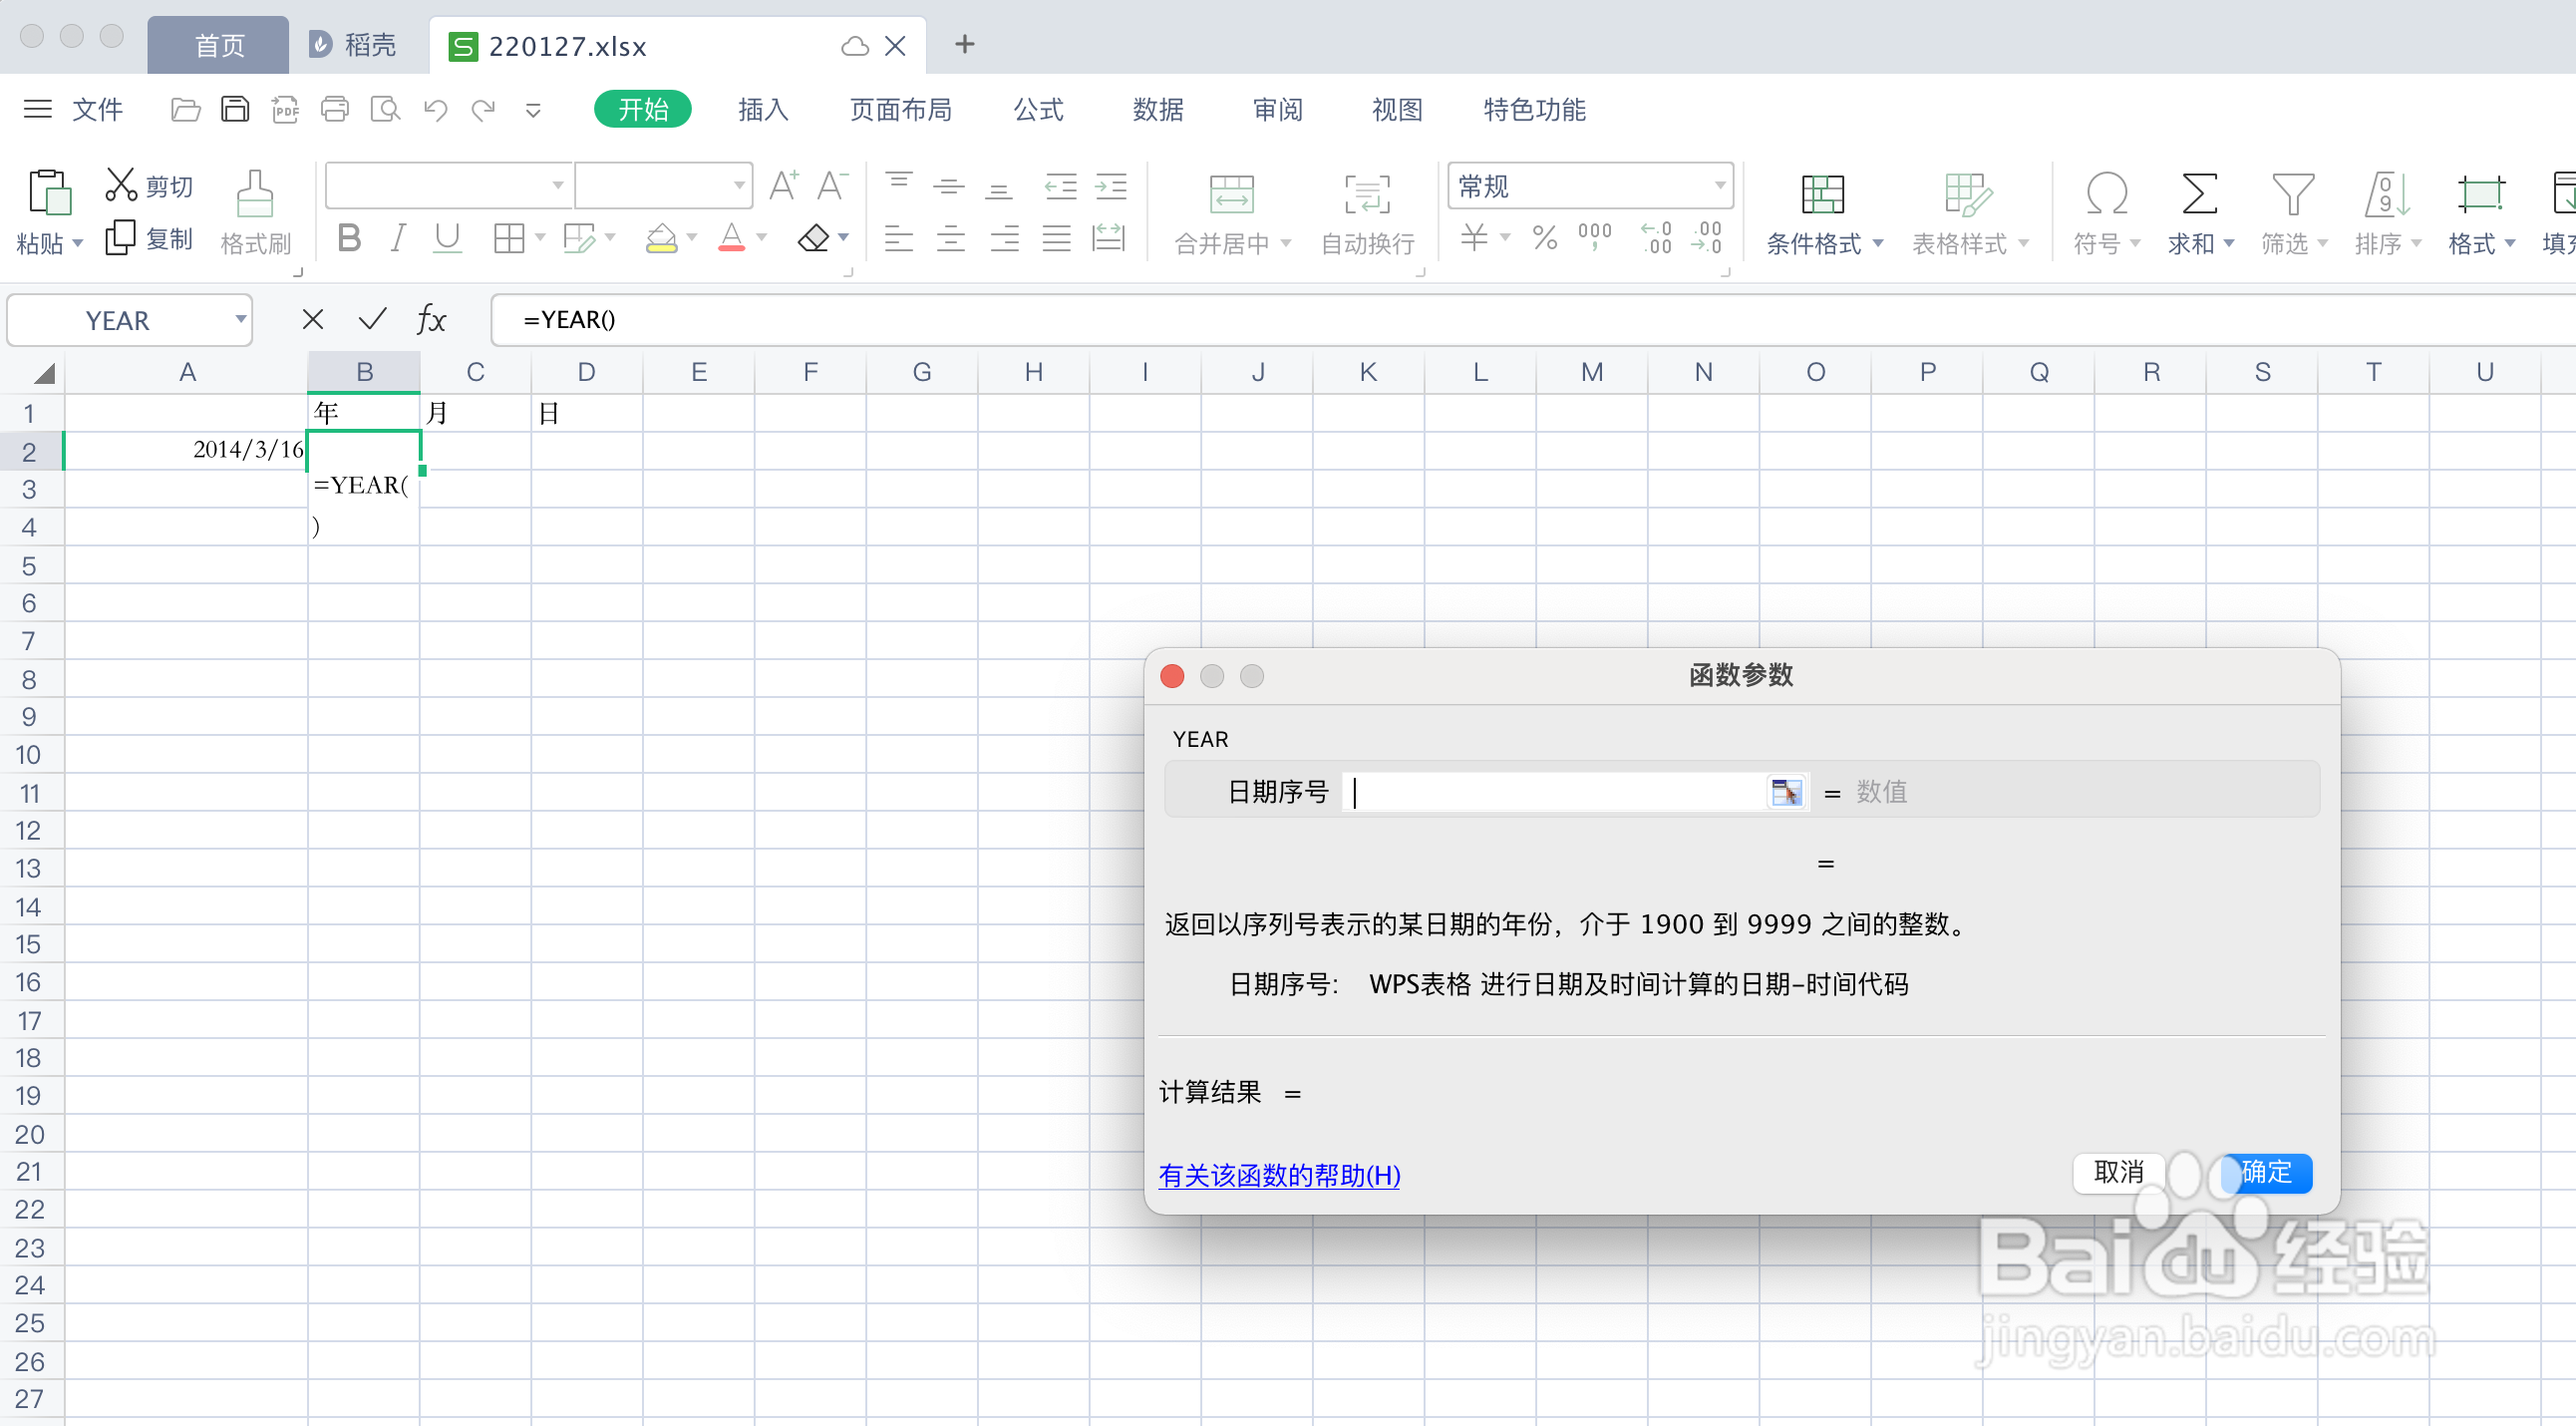Toggle bold formatting
Screen dimensions: 2576x1426
pyautogui.click(x=348, y=237)
